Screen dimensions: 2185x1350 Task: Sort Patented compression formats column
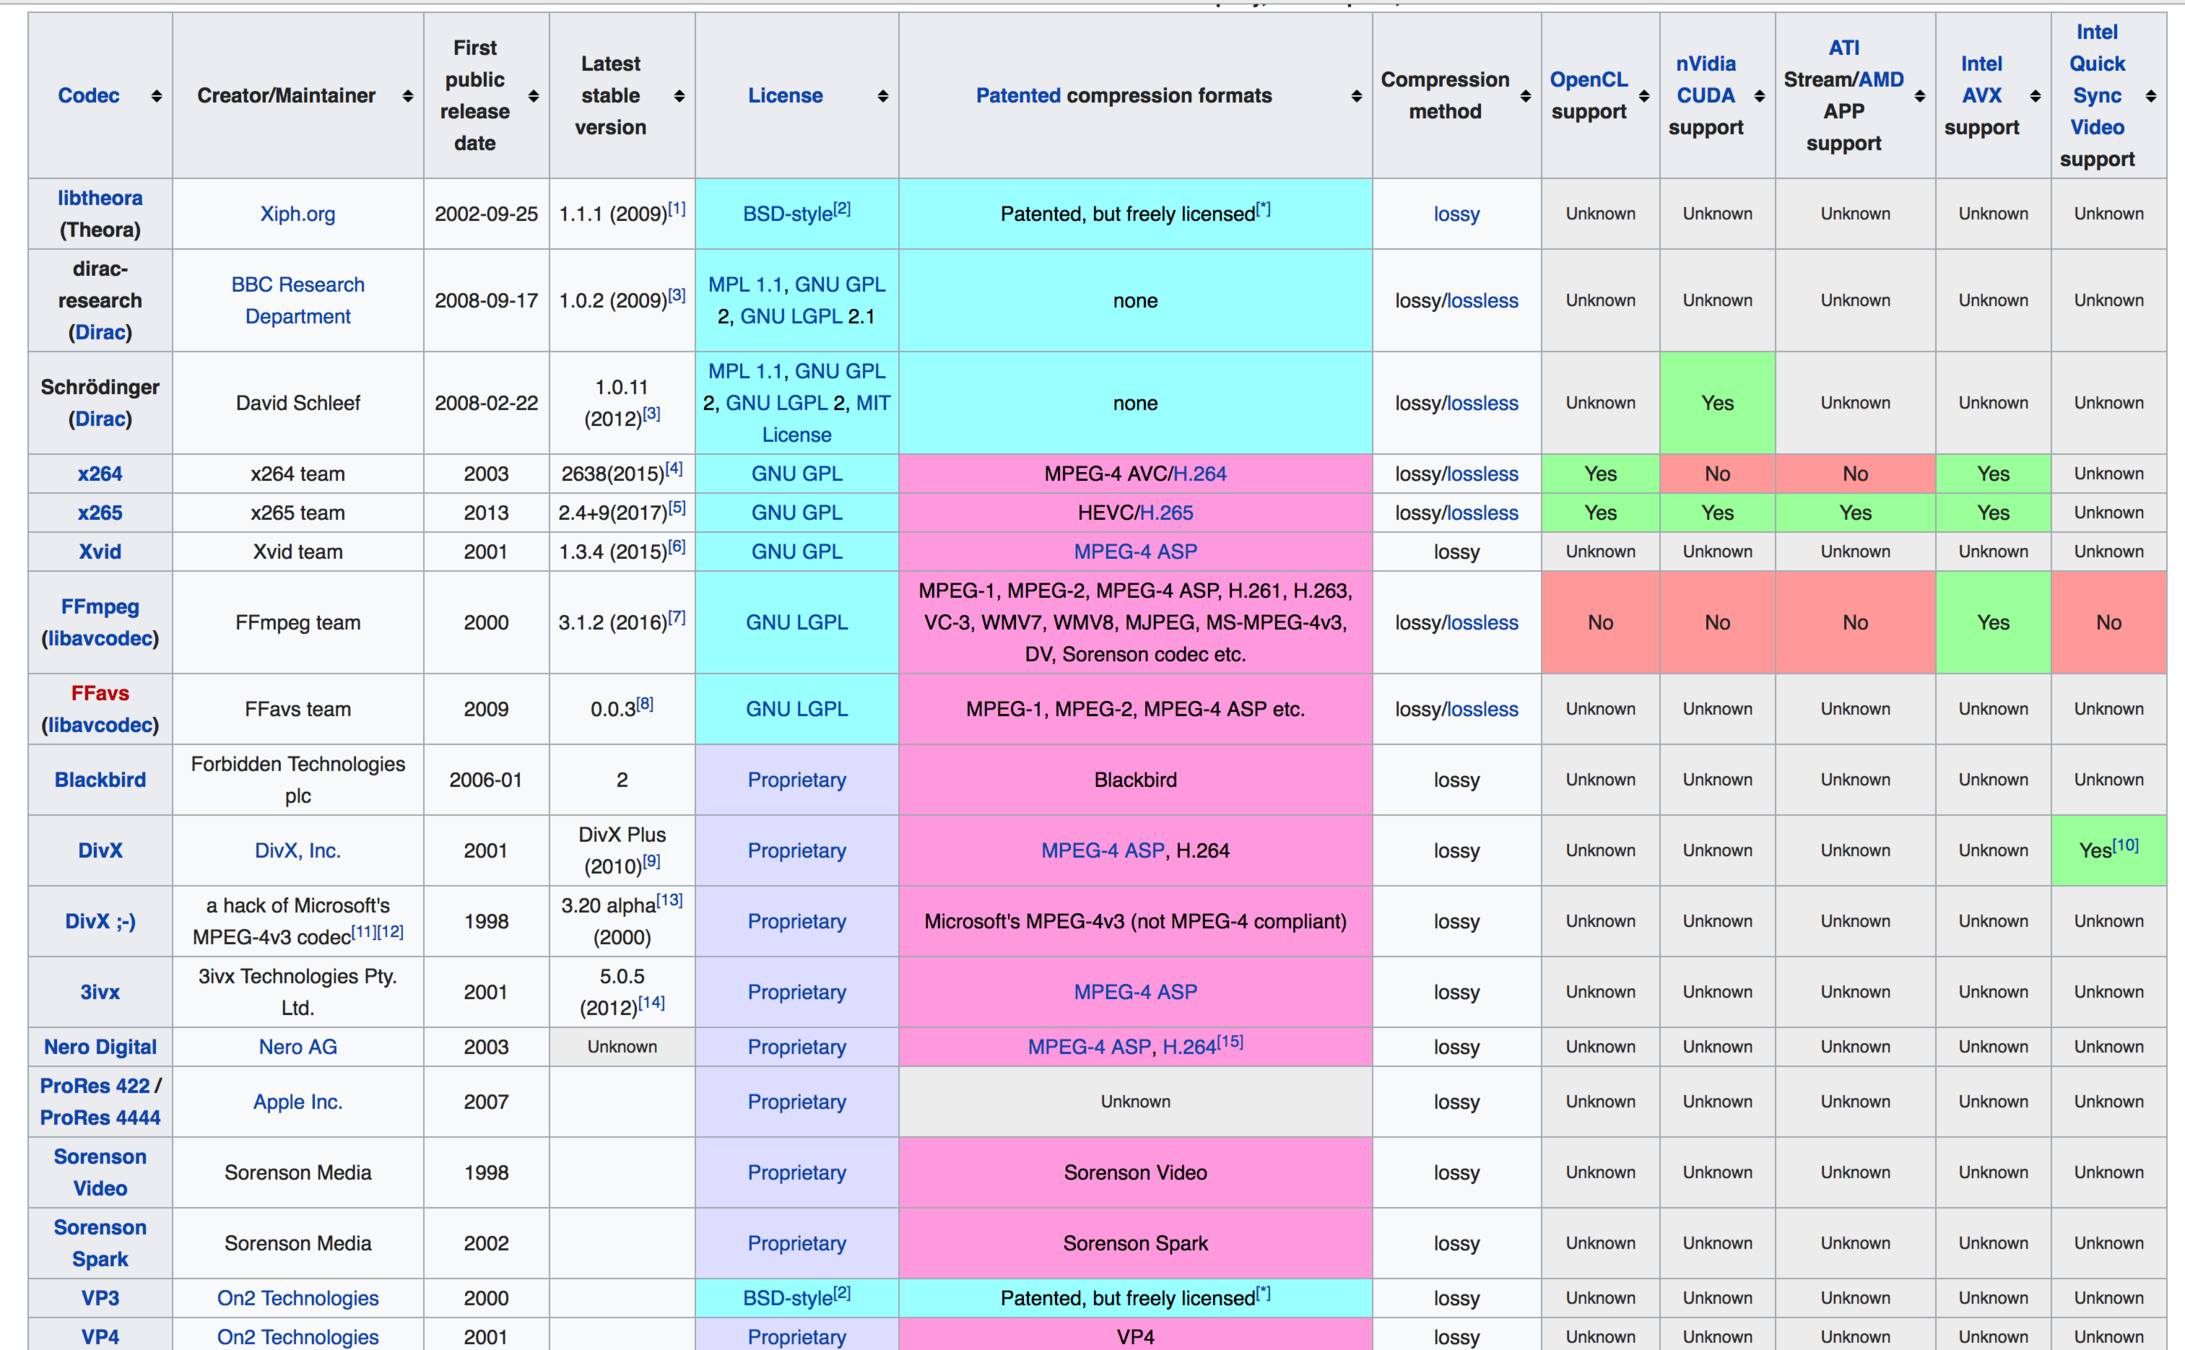(x=1356, y=96)
